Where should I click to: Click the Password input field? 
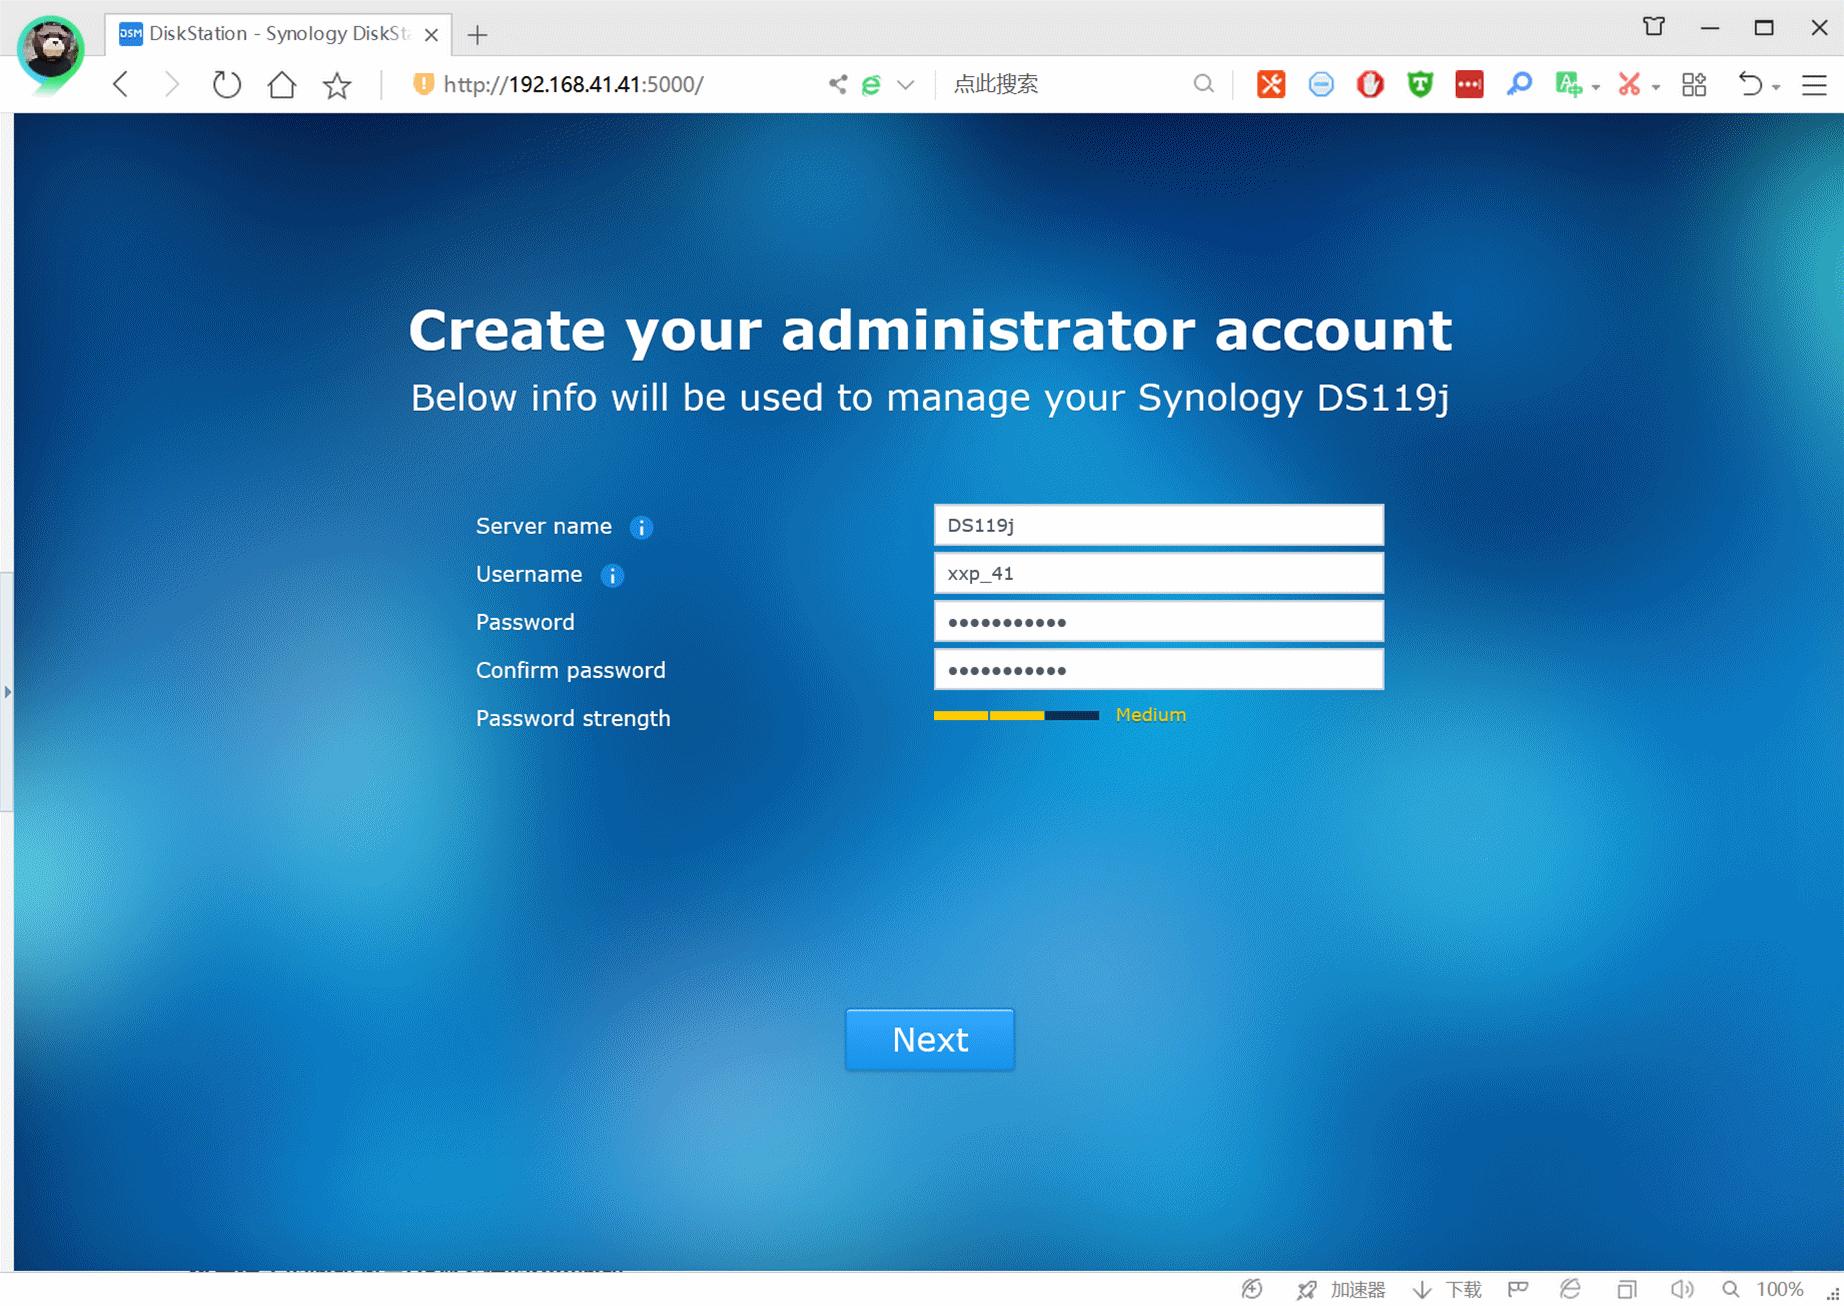click(1159, 621)
